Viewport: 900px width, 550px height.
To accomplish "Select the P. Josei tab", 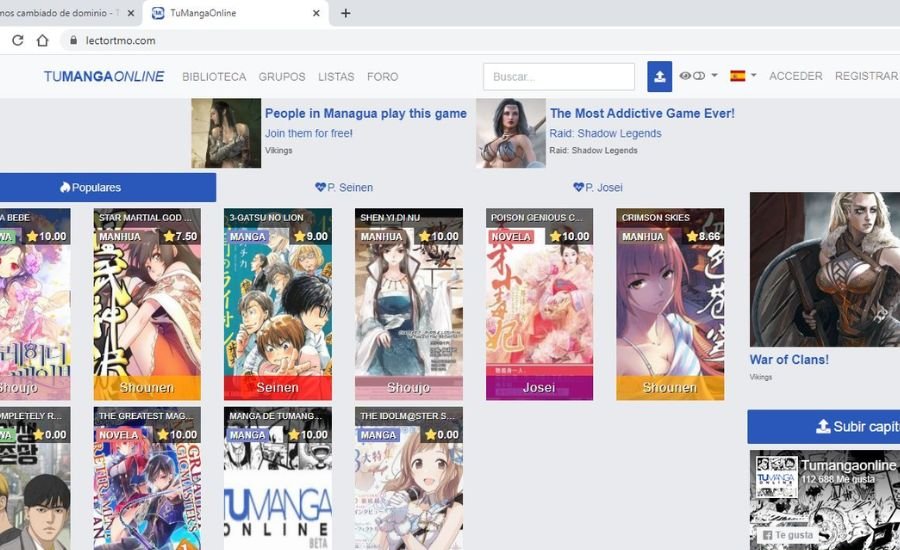I will [598, 187].
